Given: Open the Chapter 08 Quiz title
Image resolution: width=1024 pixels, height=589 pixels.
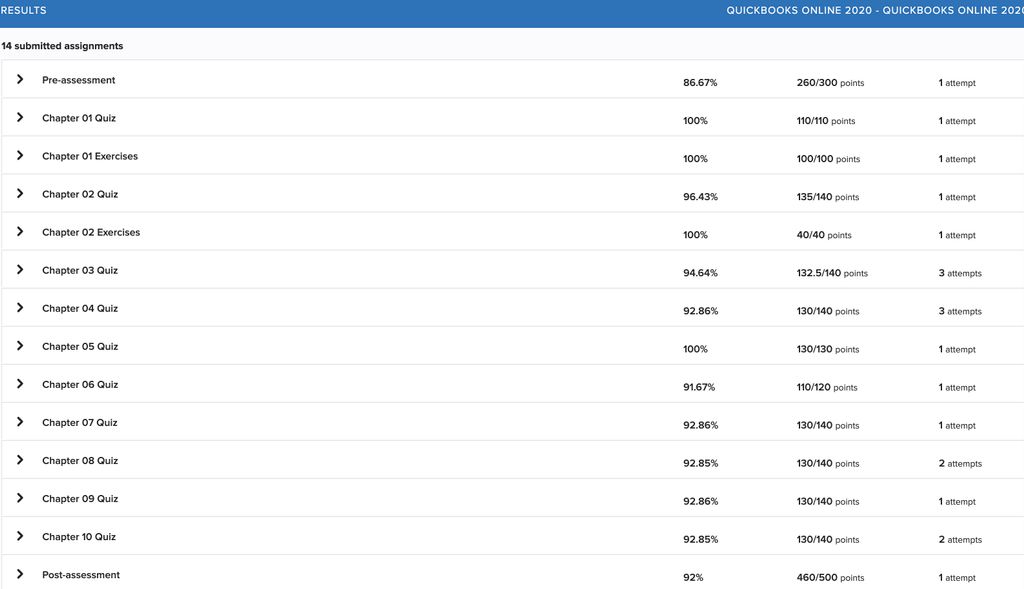Looking at the screenshot, I should 80,461.
